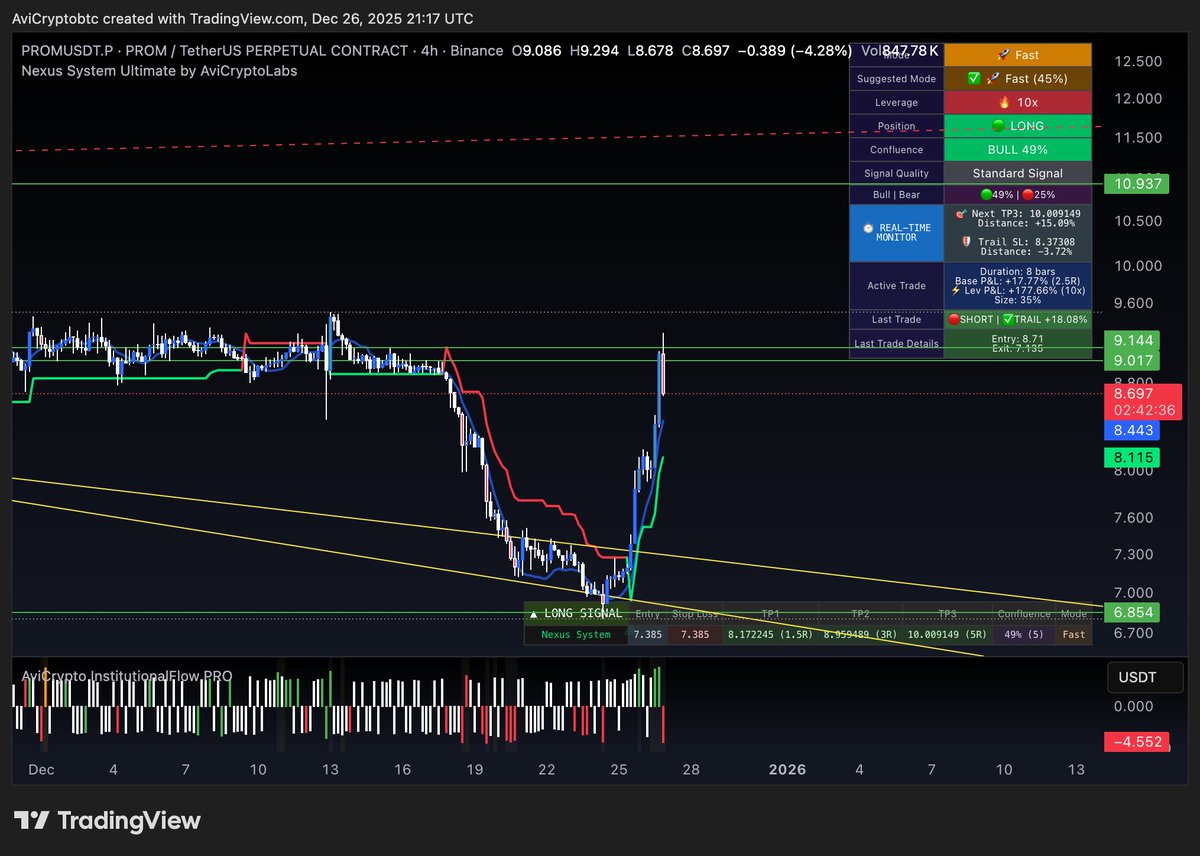Click the red 8.697 current price label
The image size is (1200, 856).
pos(1132,395)
